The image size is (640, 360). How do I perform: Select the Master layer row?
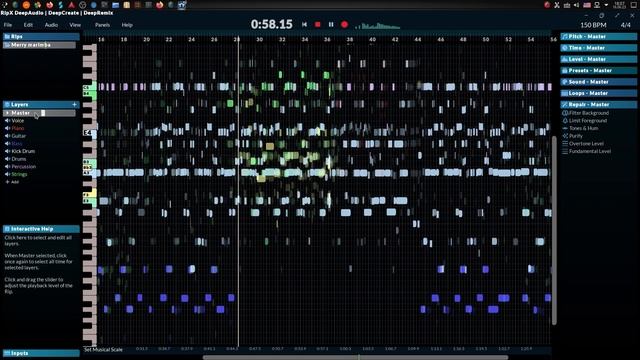click(x=40, y=113)
